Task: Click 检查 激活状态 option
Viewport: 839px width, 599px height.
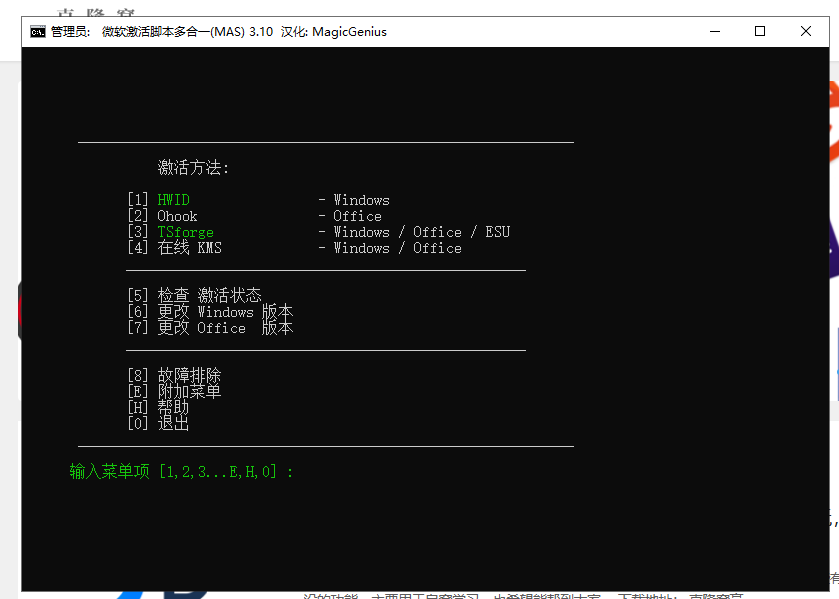Action: [x=209, y=296]
